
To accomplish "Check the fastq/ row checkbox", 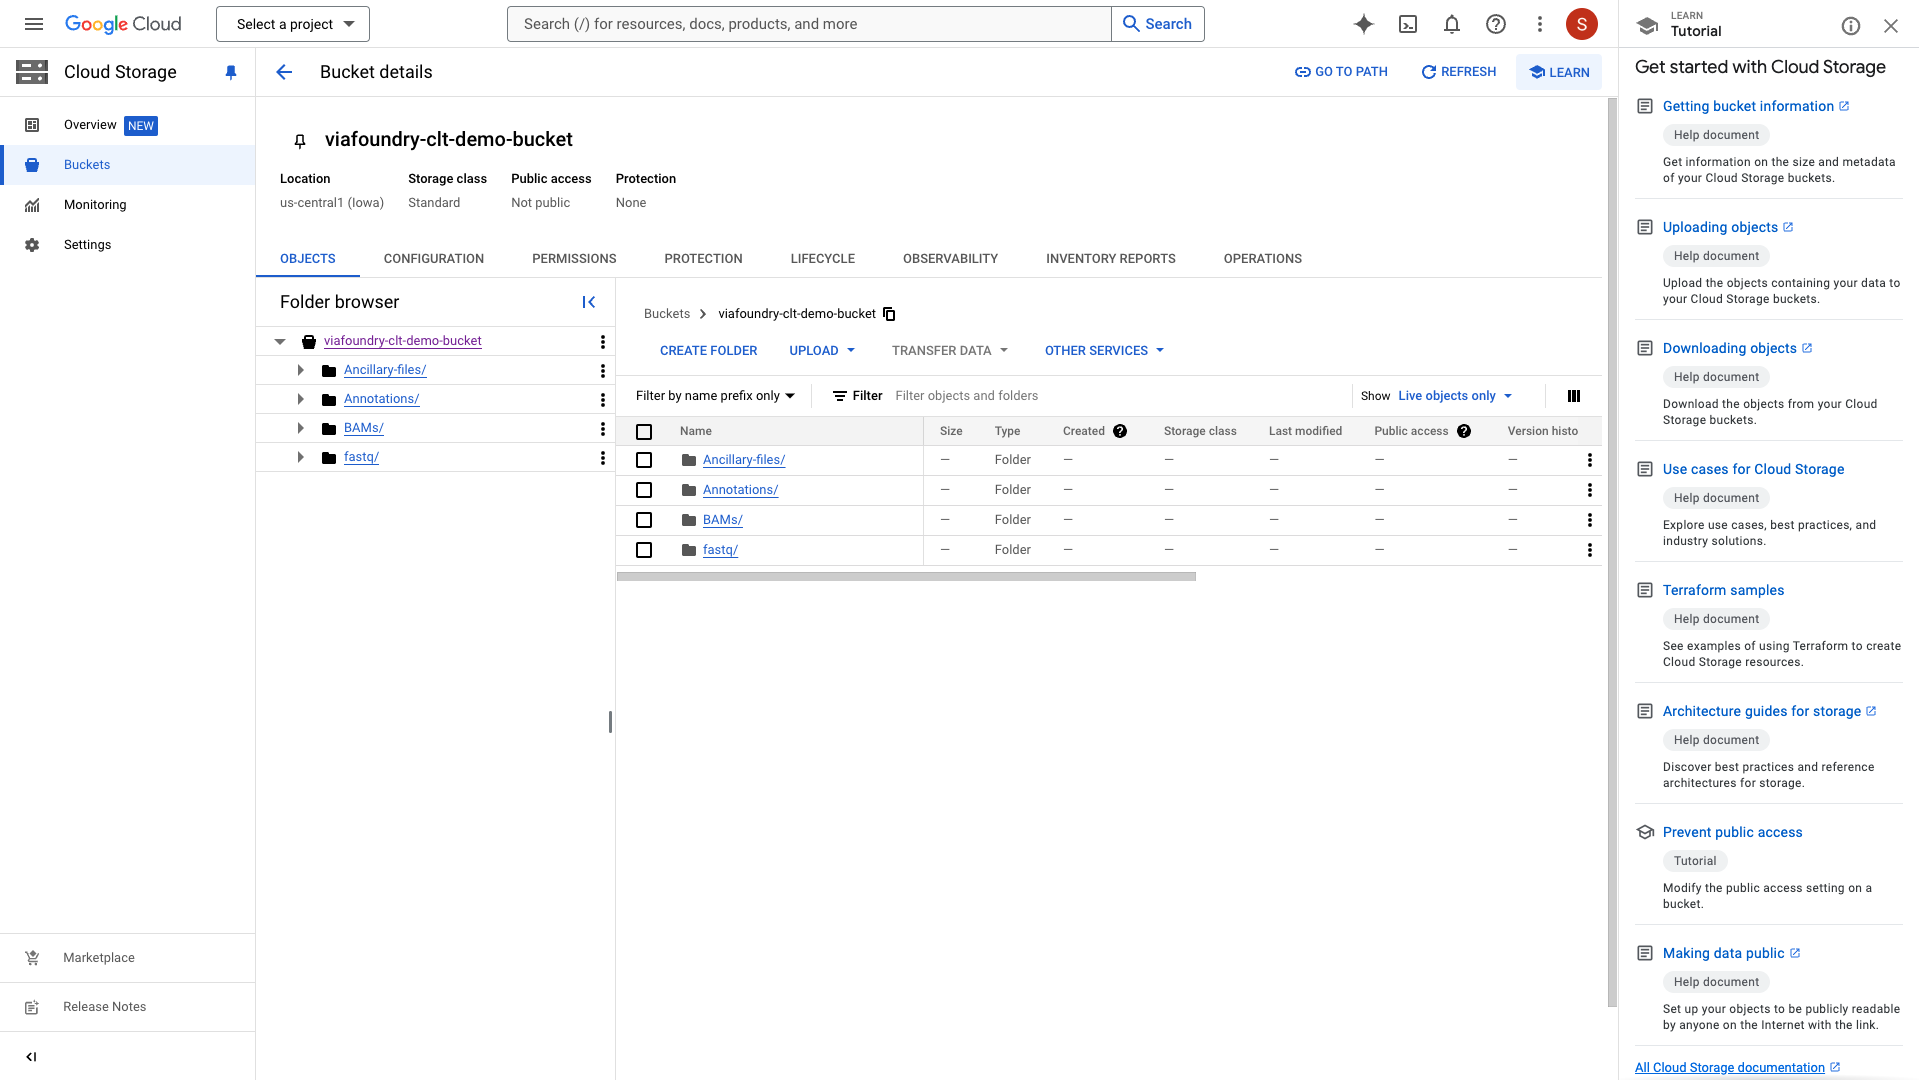I will (644, 550).
